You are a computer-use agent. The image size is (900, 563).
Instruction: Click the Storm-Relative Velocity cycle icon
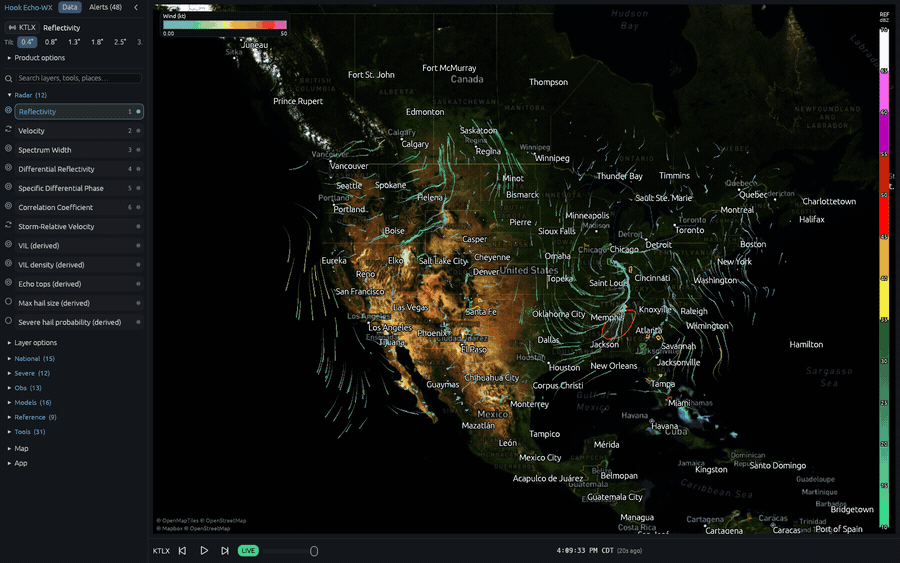tap(8, 225)
